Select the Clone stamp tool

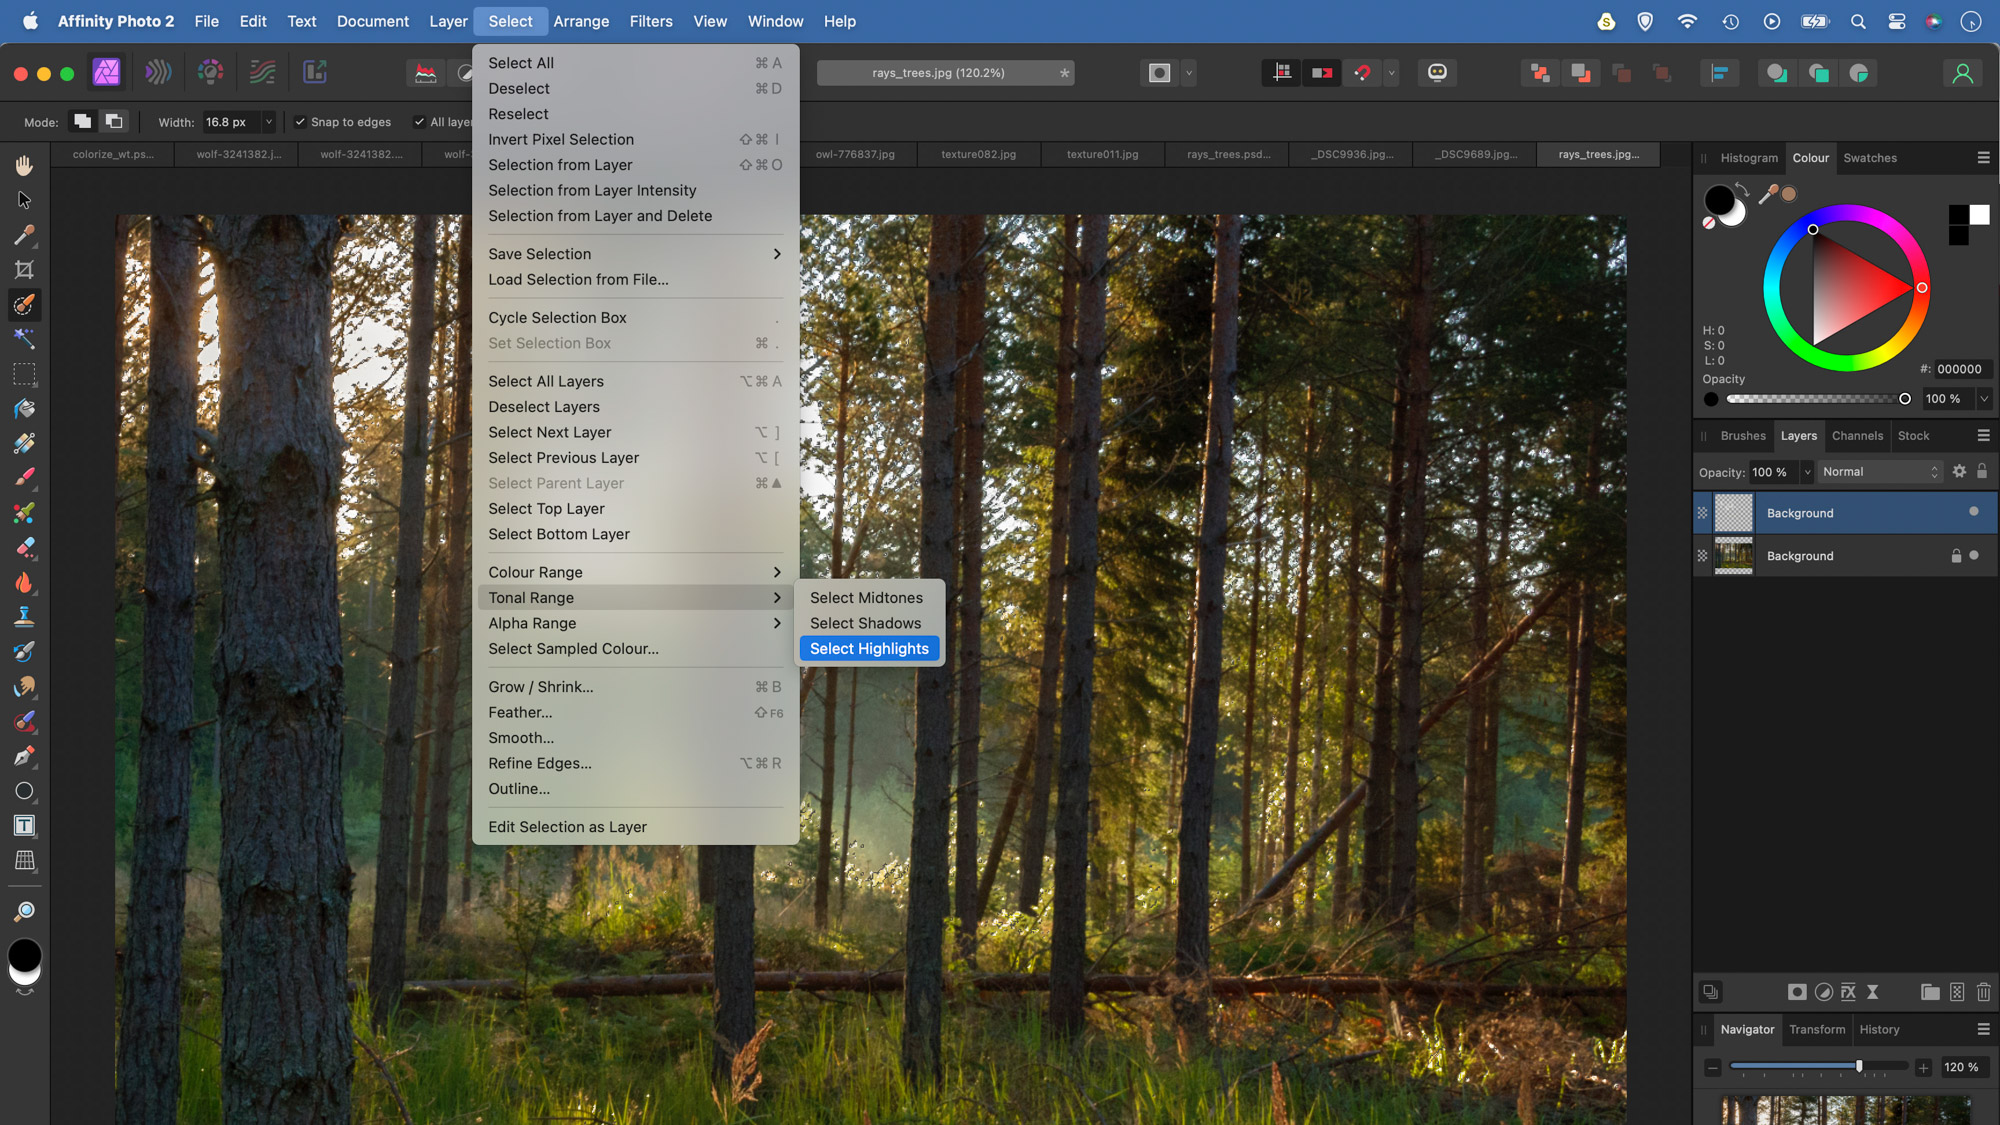pos(24,617)
